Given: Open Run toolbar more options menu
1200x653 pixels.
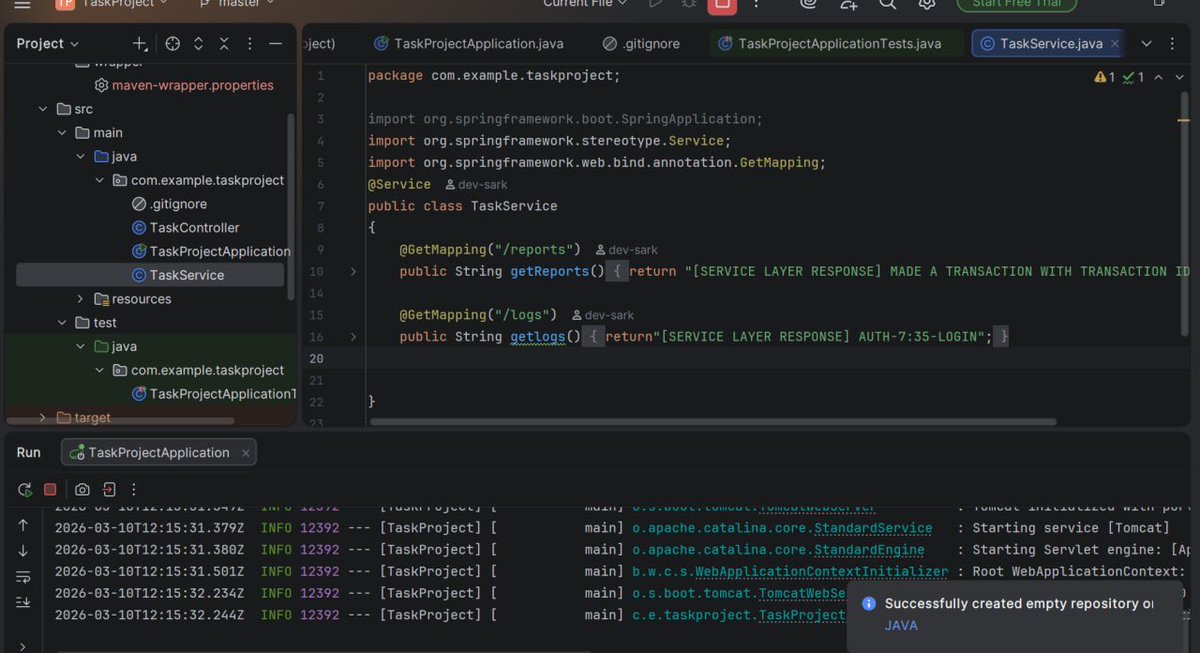Looking at the screenshot, I should pos(134,490).
